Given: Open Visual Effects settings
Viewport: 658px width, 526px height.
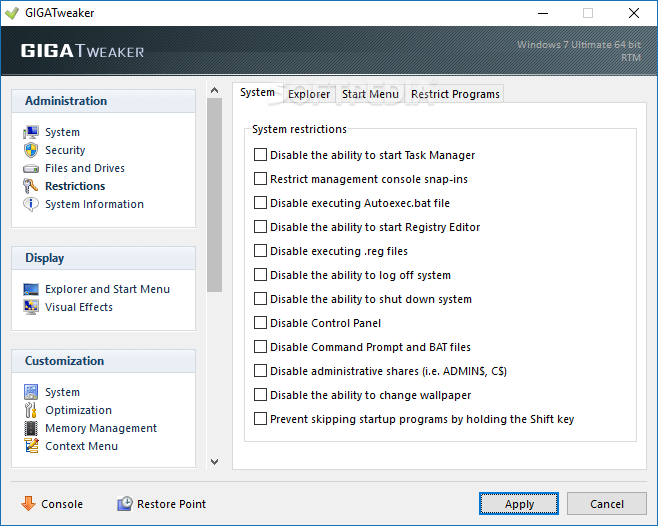Looking at the screenshot, I should pyautogui.click(x=79, y=307).
